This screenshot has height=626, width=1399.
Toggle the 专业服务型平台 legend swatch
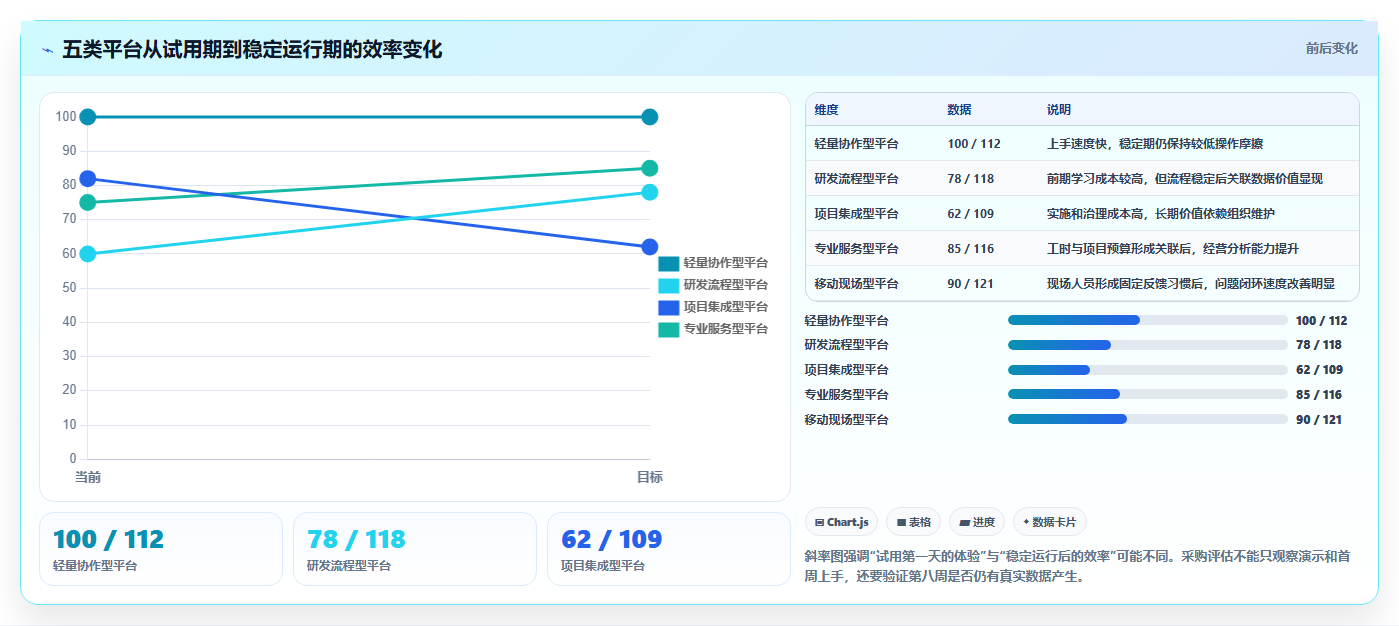(668, 329)
